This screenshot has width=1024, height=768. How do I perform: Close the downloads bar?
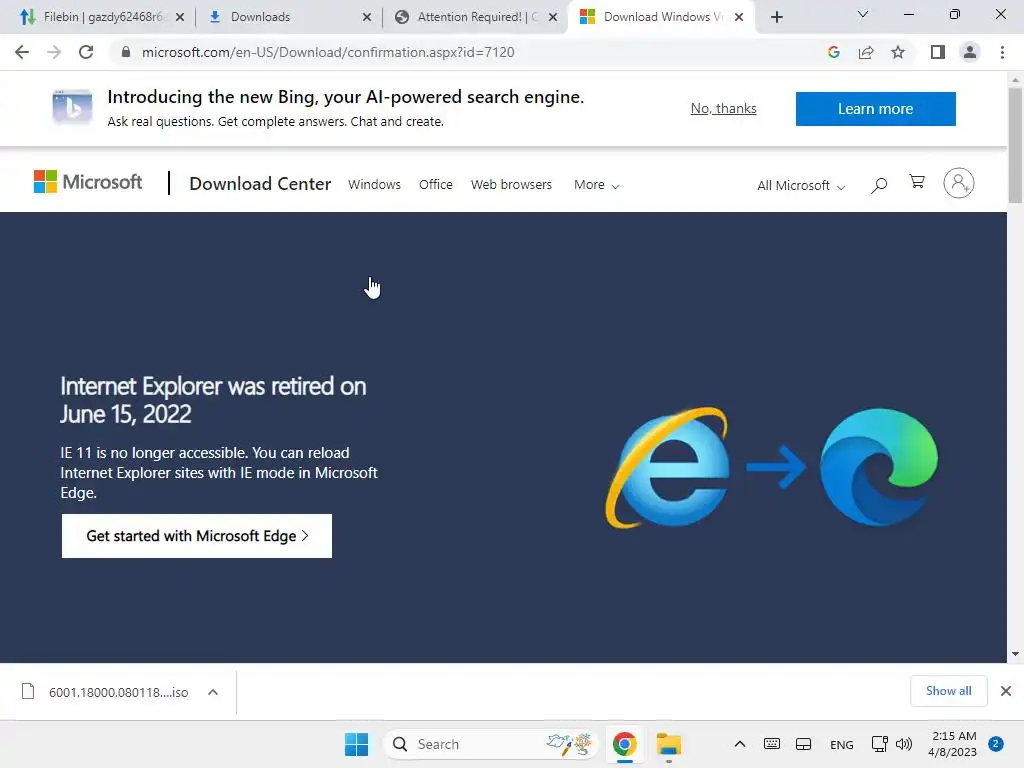1006,691
